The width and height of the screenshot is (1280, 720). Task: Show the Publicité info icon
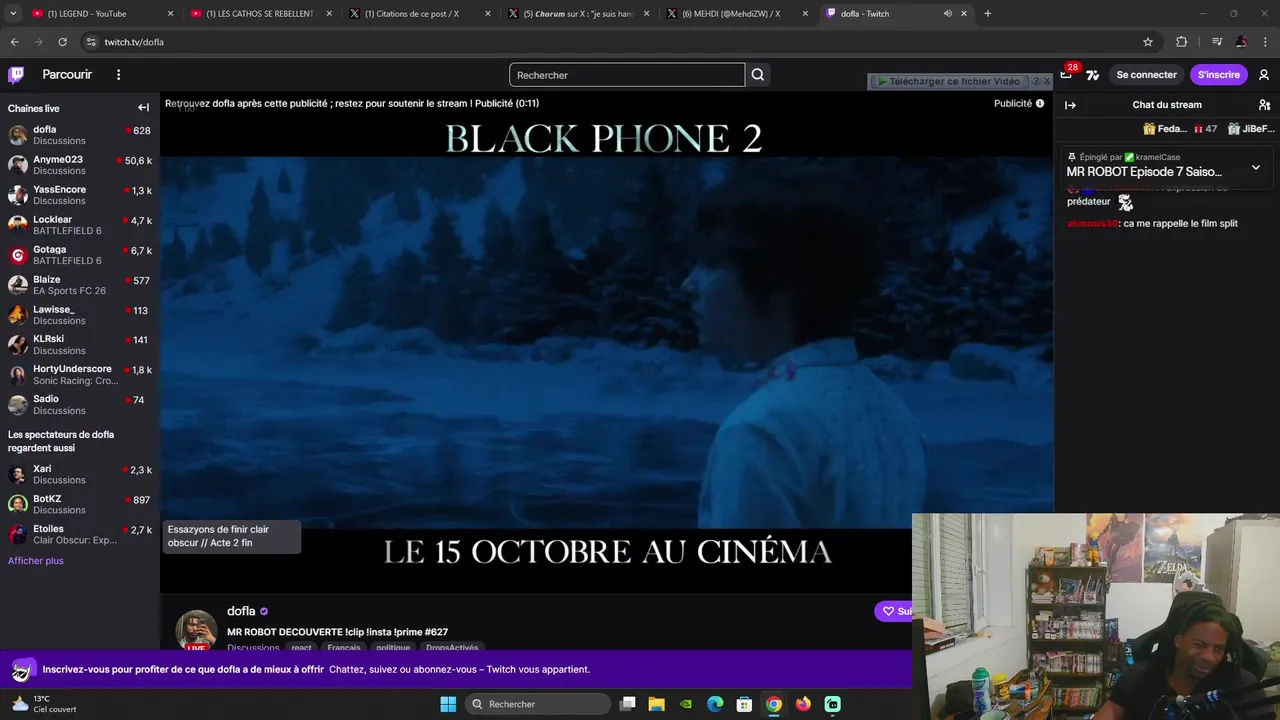pos(1040,103)
